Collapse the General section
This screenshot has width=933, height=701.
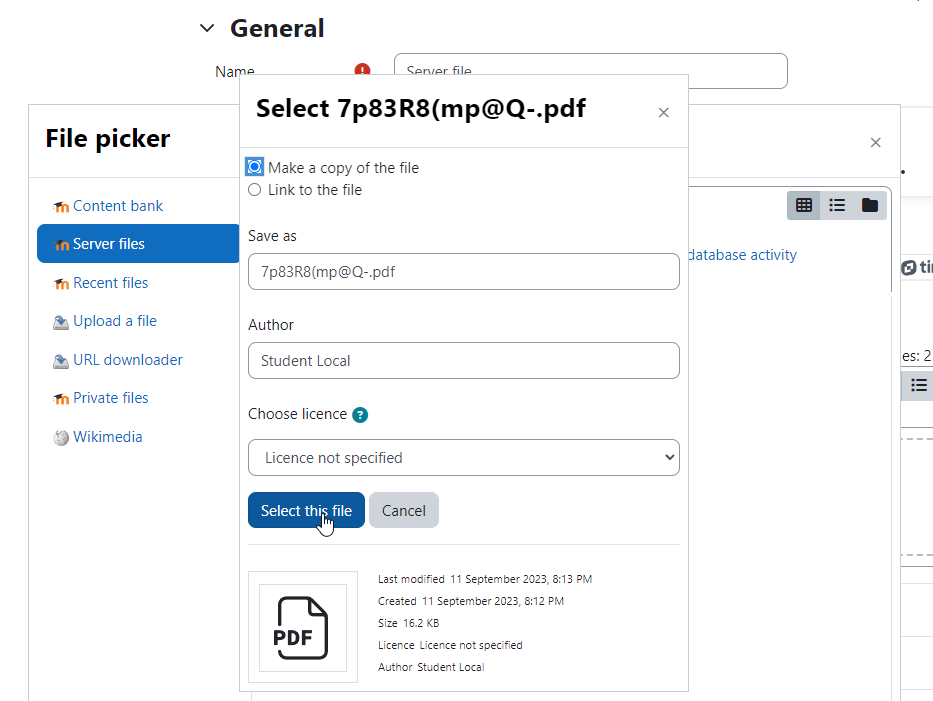pos(206,28)
